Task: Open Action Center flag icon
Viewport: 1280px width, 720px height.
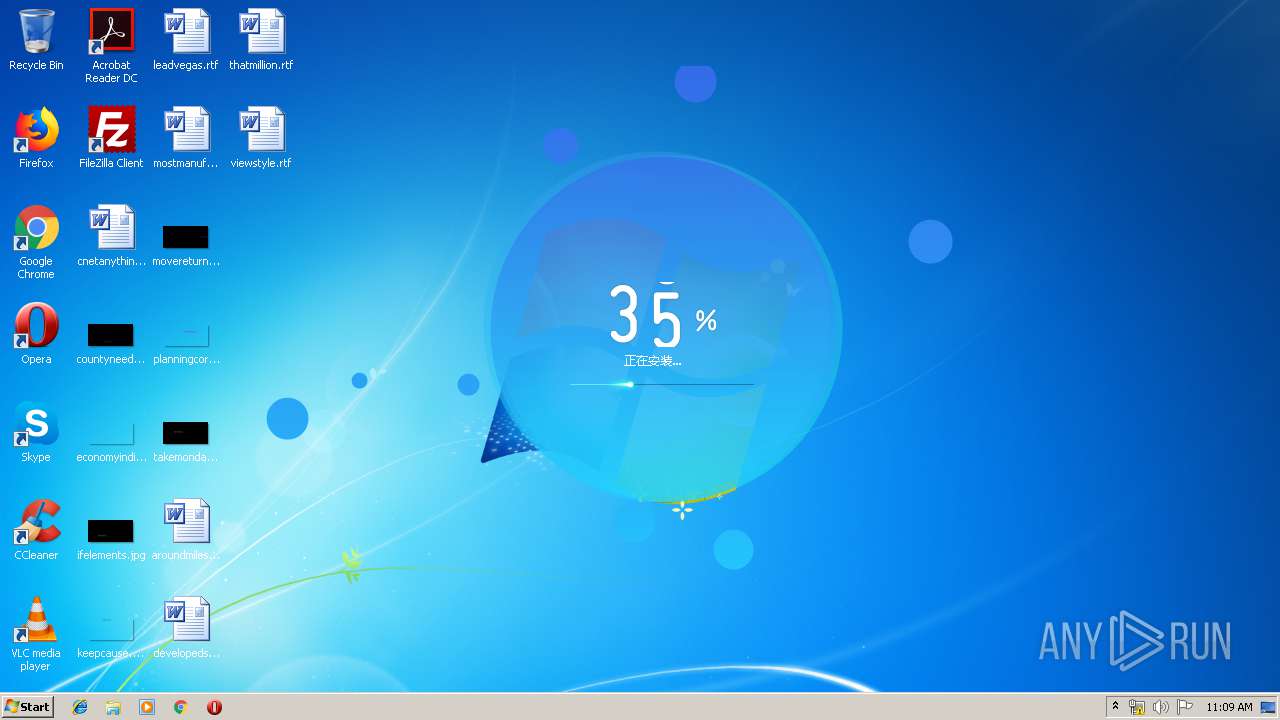Action: tap(1185, 707)
